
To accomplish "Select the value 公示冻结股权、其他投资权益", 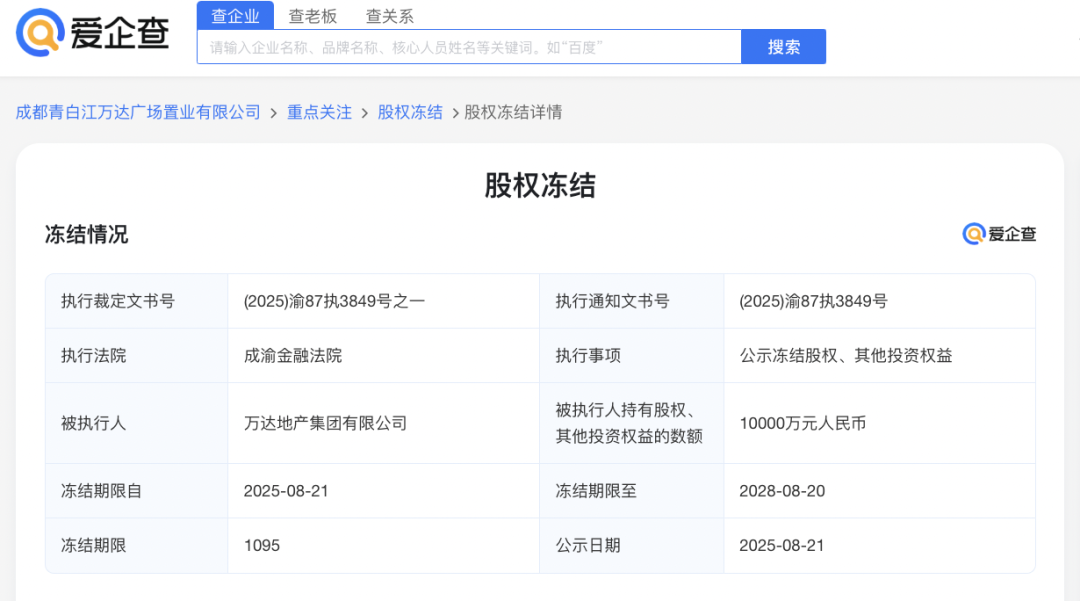I will tap(846, 356).
